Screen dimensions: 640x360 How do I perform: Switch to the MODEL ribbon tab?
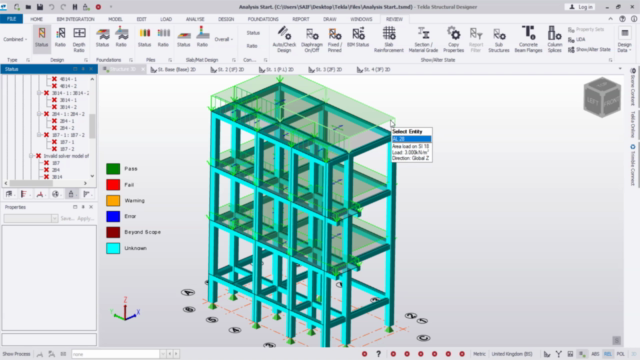click(115, 19)
